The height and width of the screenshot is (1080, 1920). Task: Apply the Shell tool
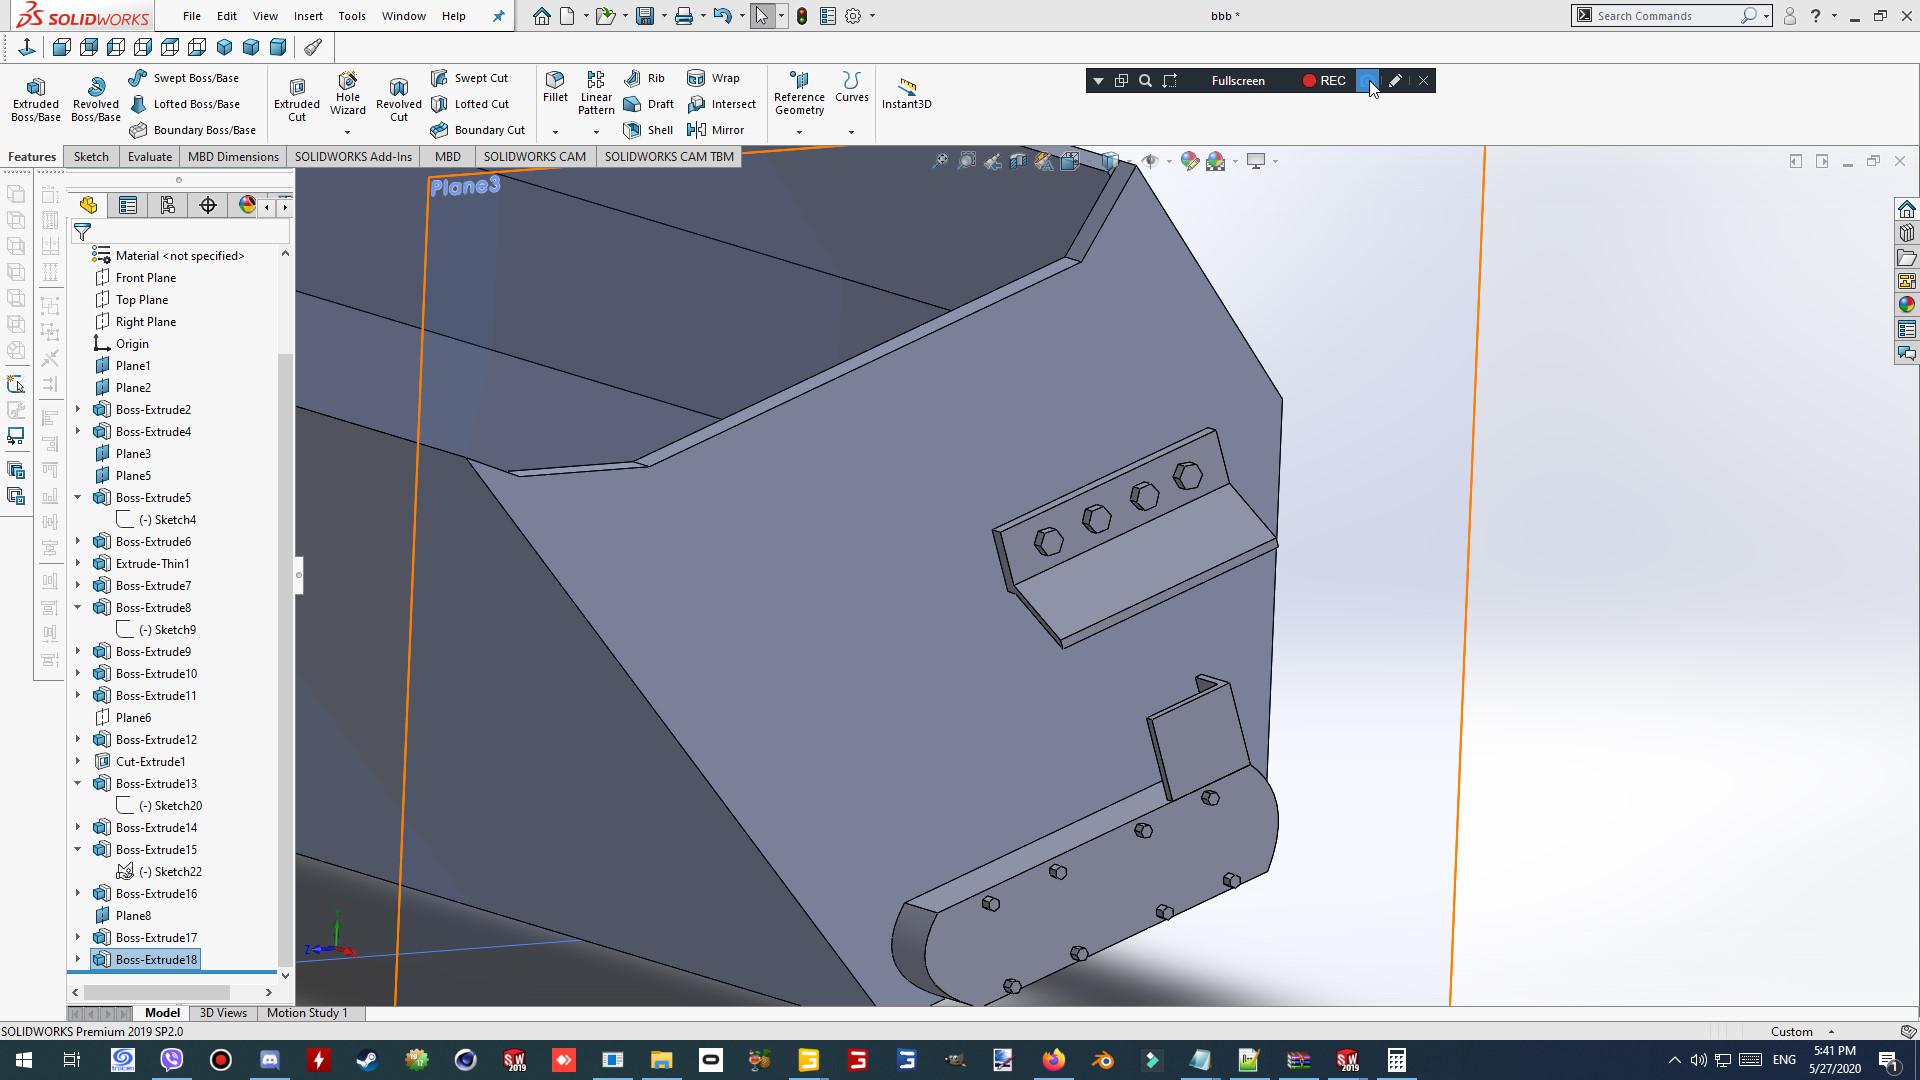(648, 130)
